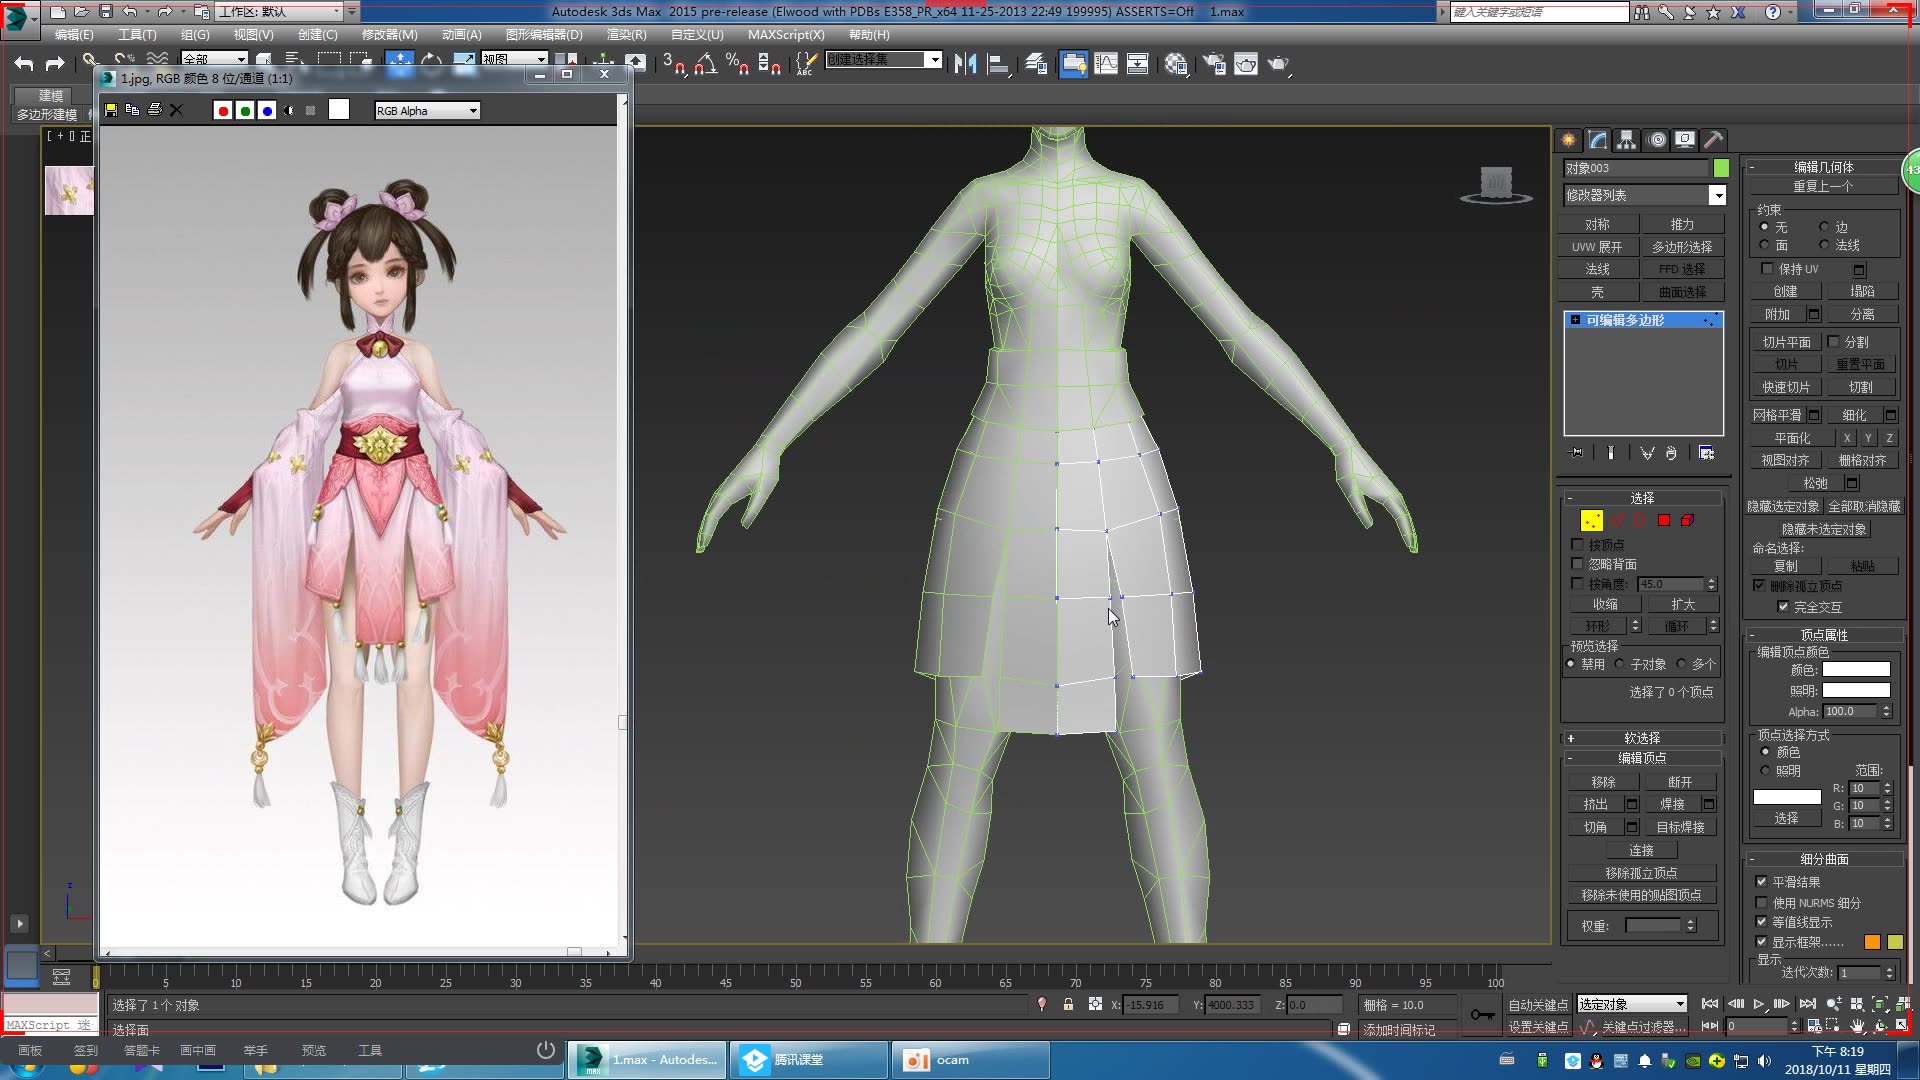Enable the 按顶点 checkbox
This screenshot has width=1920, height=1080.
coord(1577,544)
